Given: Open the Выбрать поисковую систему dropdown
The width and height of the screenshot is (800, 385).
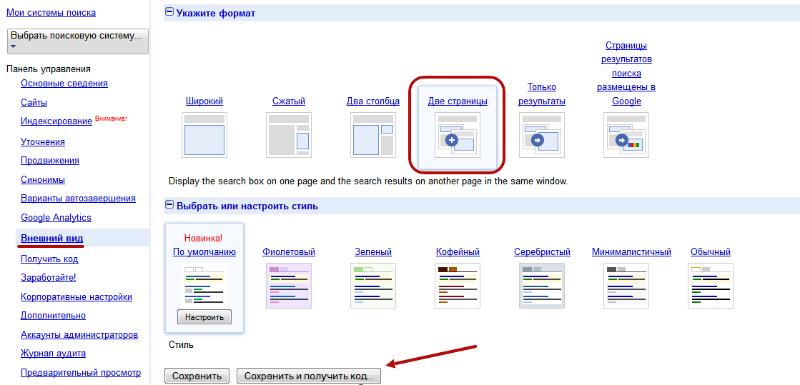Looking at the screenshot, I should 78,41.
